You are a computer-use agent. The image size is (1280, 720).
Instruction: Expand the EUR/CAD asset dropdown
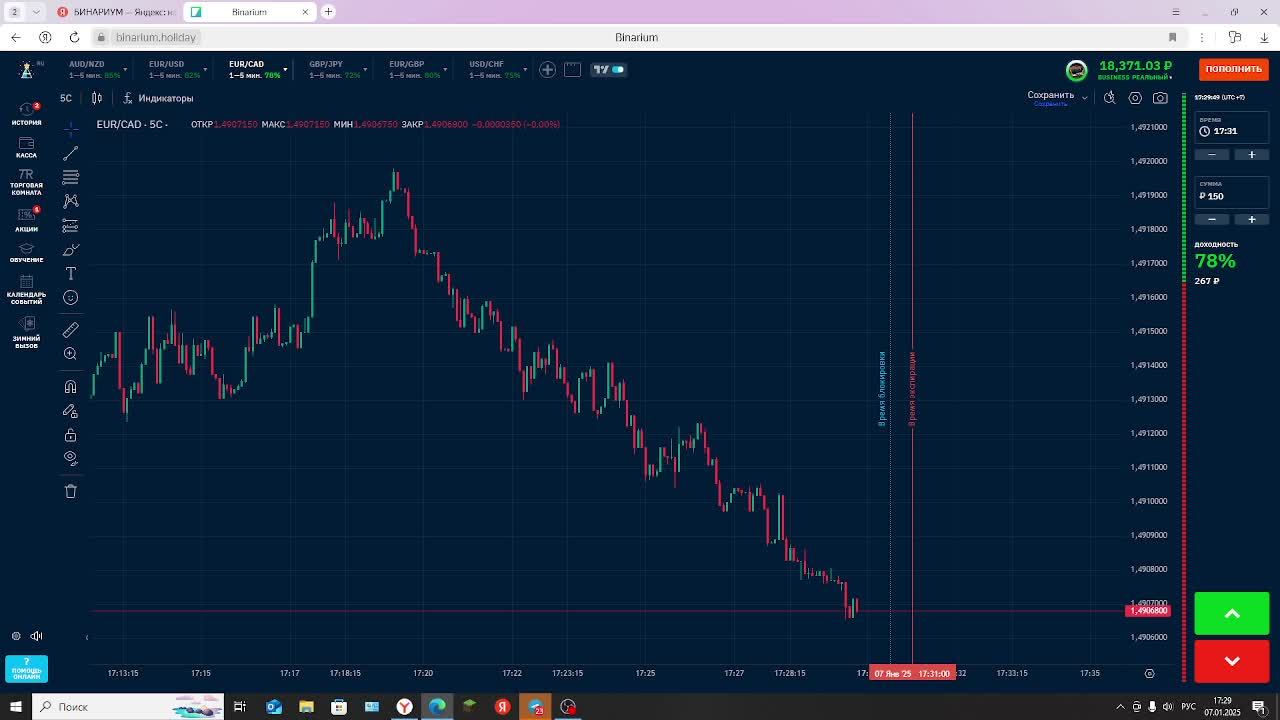click(x=285, y=70)
